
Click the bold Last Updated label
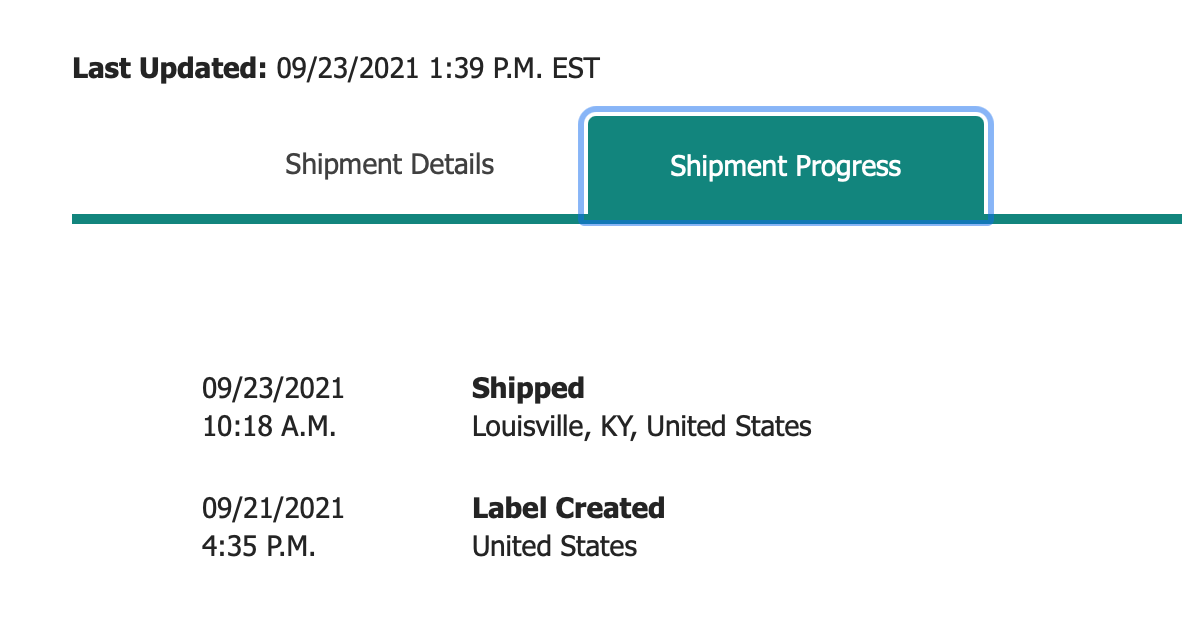(170, 68)
